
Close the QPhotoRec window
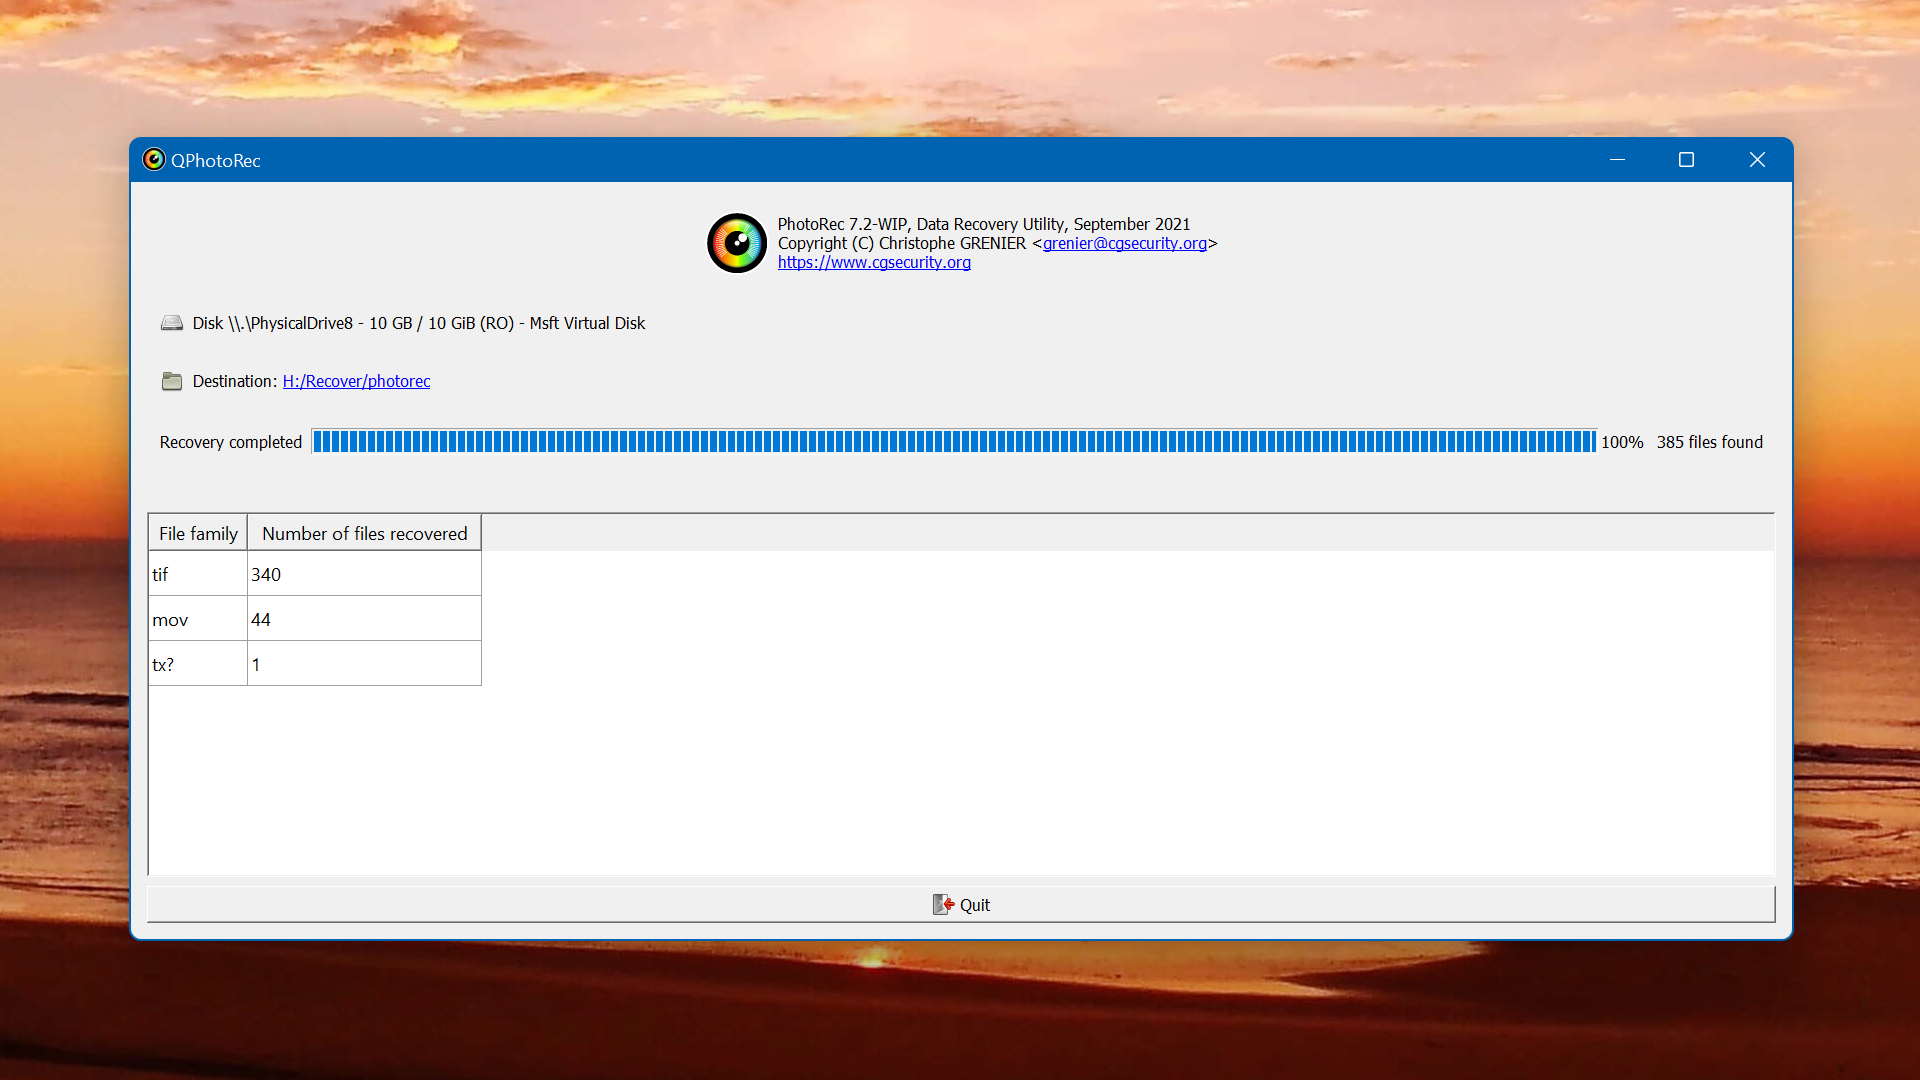pyautogui.click(x=1757, y=160)
